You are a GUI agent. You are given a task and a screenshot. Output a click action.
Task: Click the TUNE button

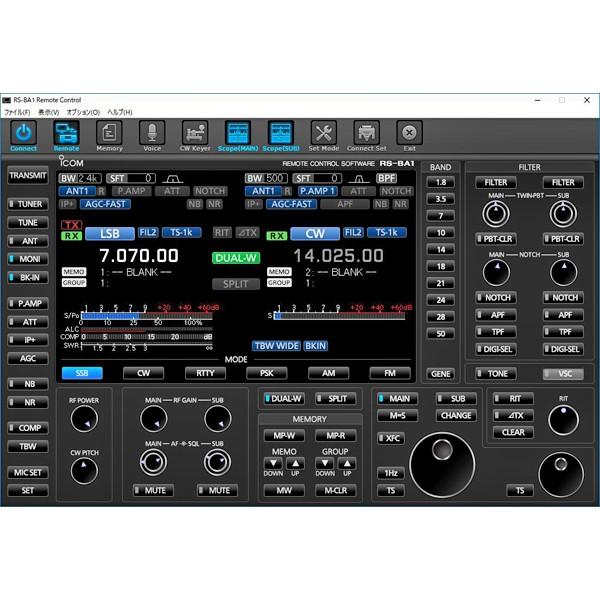28,222
